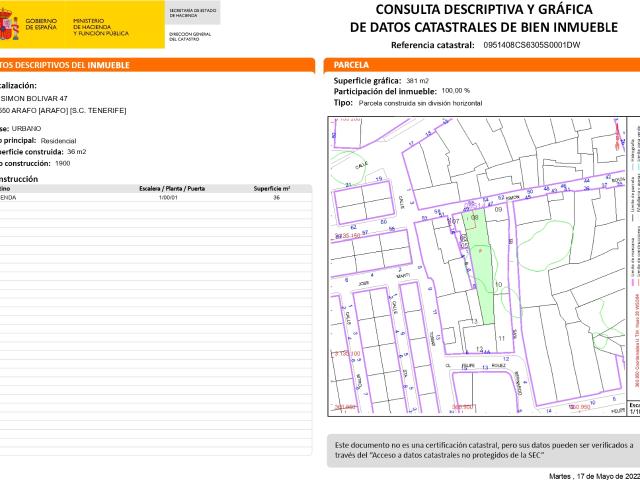Click the "Referencia catastral:" label
The image size is (640, 480).
tap(433, 45)
